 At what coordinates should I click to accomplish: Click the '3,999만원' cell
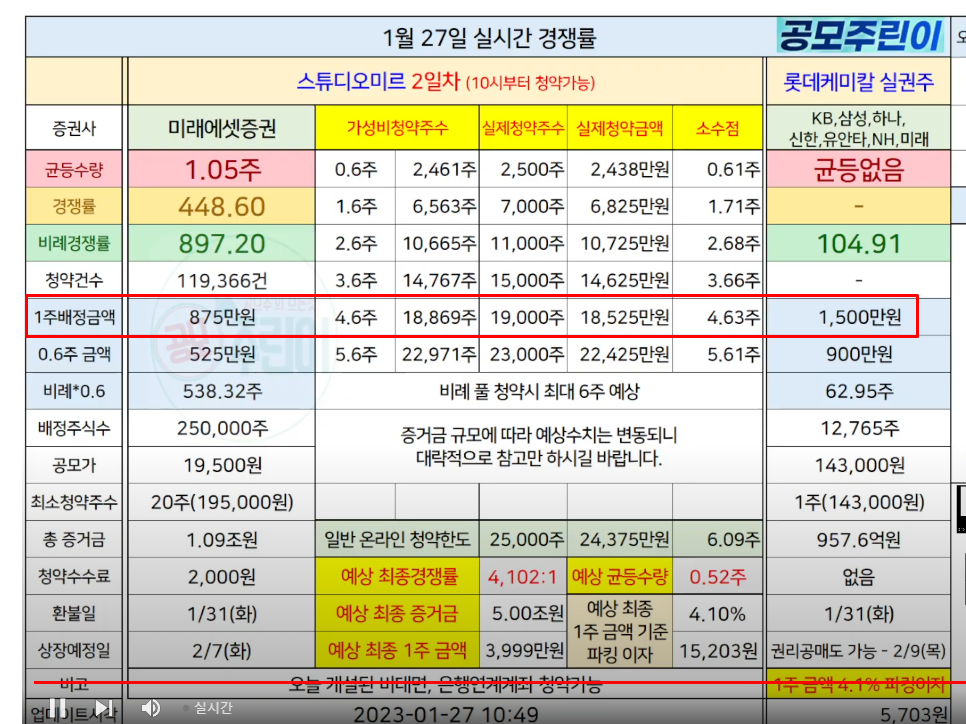523,651
